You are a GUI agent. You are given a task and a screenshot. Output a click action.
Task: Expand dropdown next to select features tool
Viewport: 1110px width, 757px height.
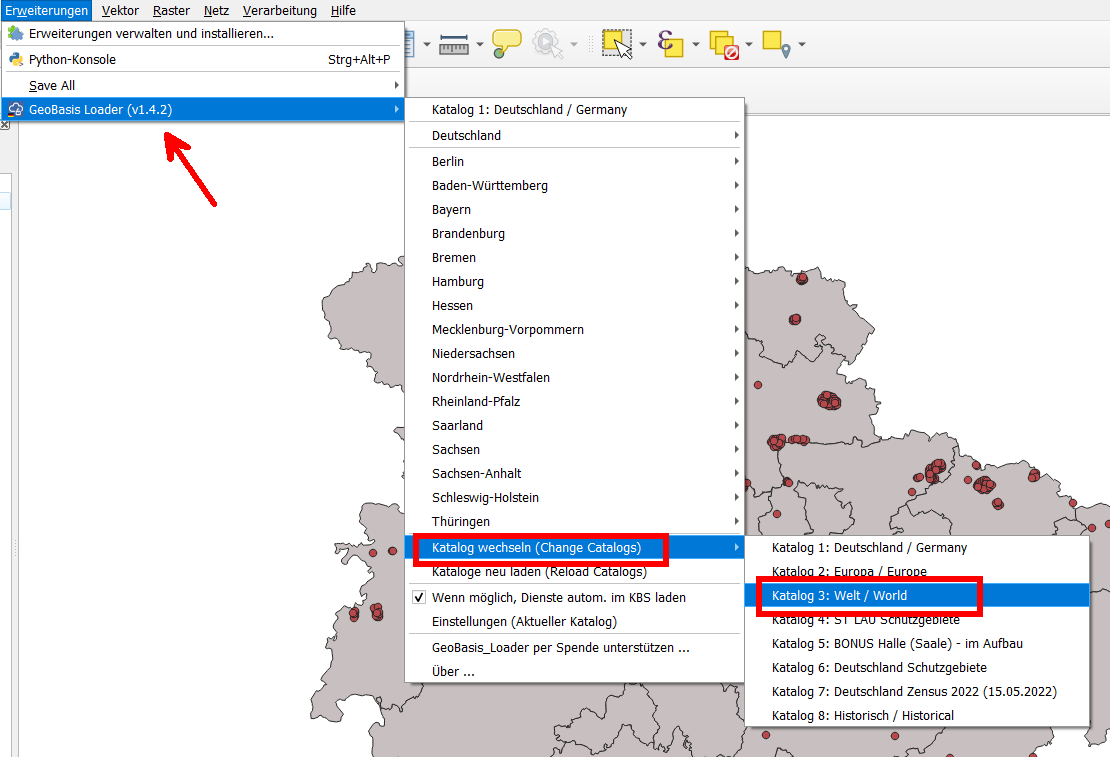pyautogui.click(x=642, y=44)
